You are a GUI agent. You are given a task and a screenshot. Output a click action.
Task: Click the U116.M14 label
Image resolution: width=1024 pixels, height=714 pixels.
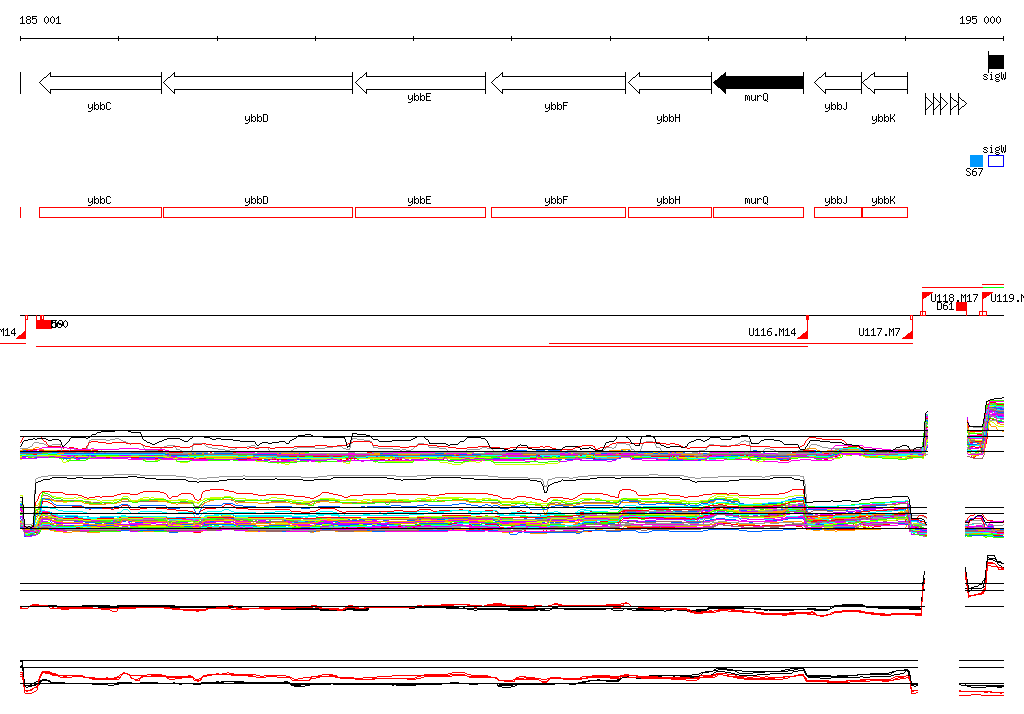[772, 333]
